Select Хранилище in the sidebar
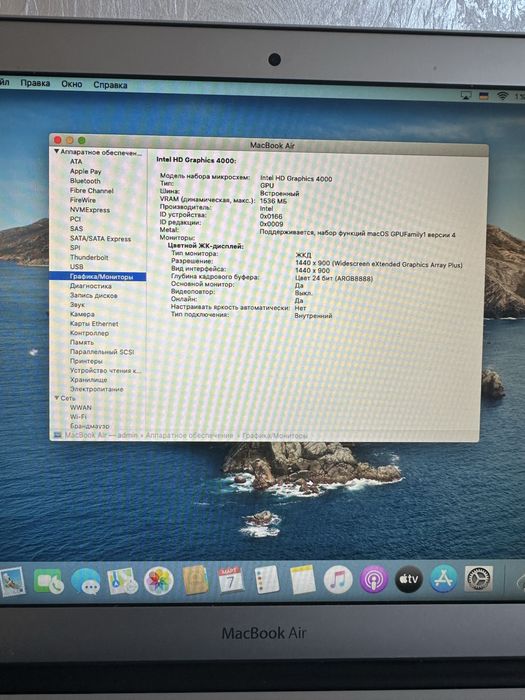Viewport: 525px width, 700px height. point(88,379)
